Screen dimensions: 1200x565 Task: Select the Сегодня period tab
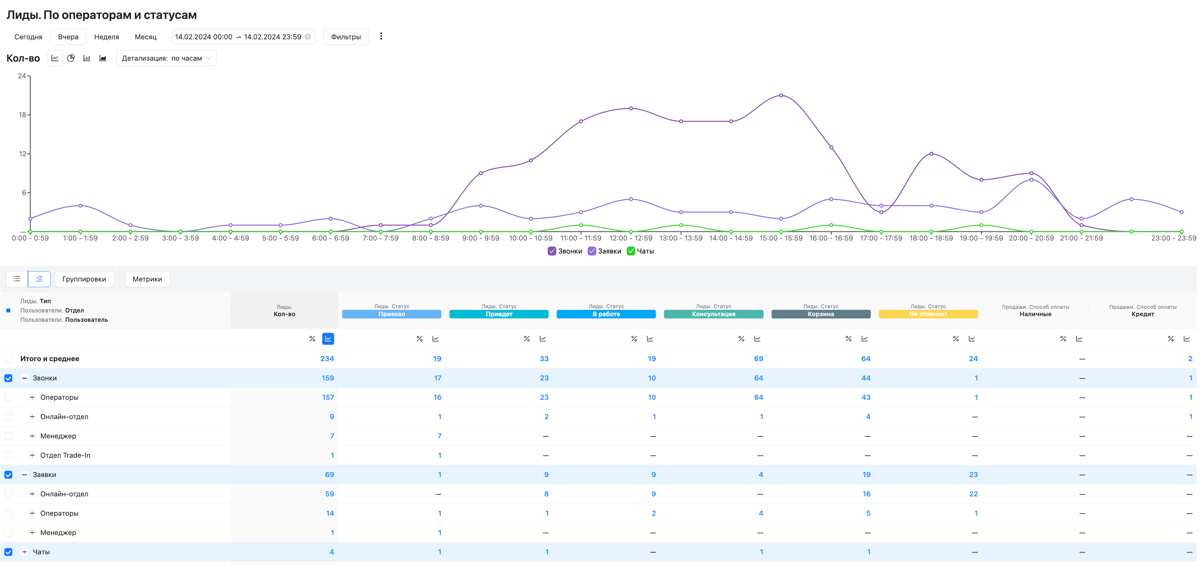pos(28,37)
